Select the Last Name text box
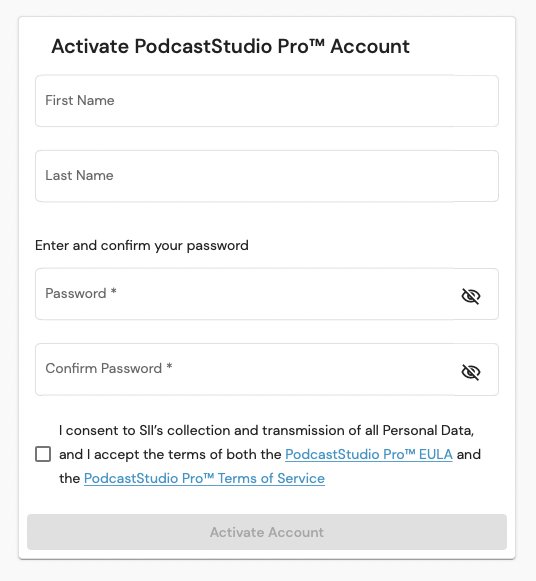 click(267, 176)
